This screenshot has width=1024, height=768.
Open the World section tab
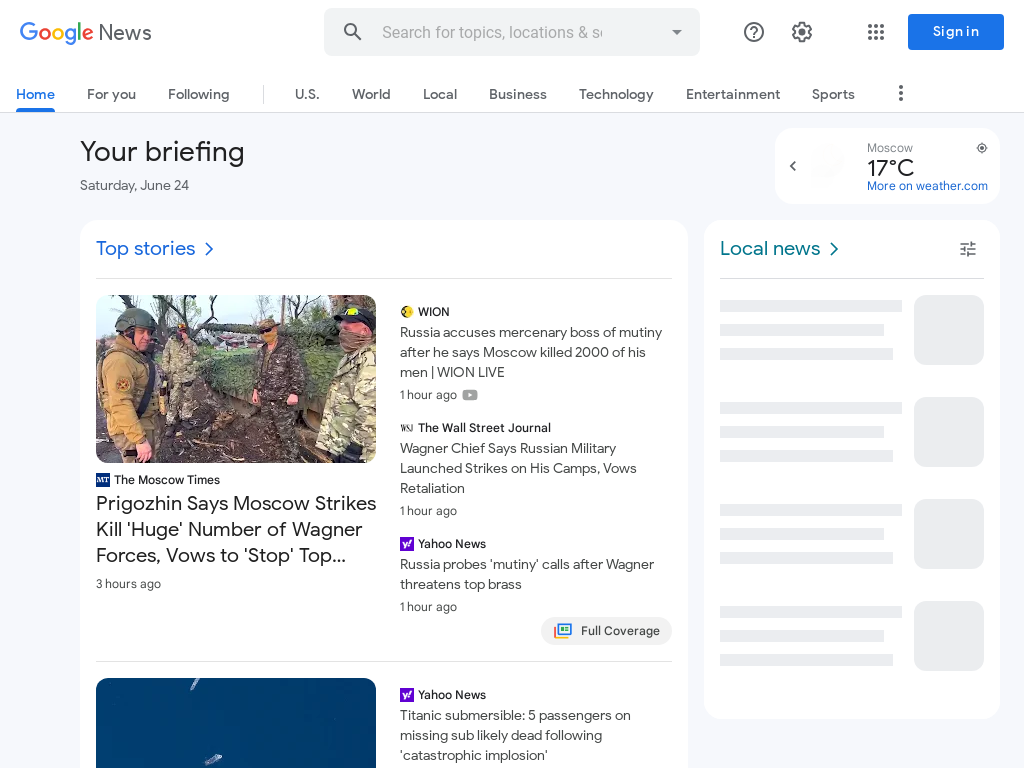(x=371, y=94)
